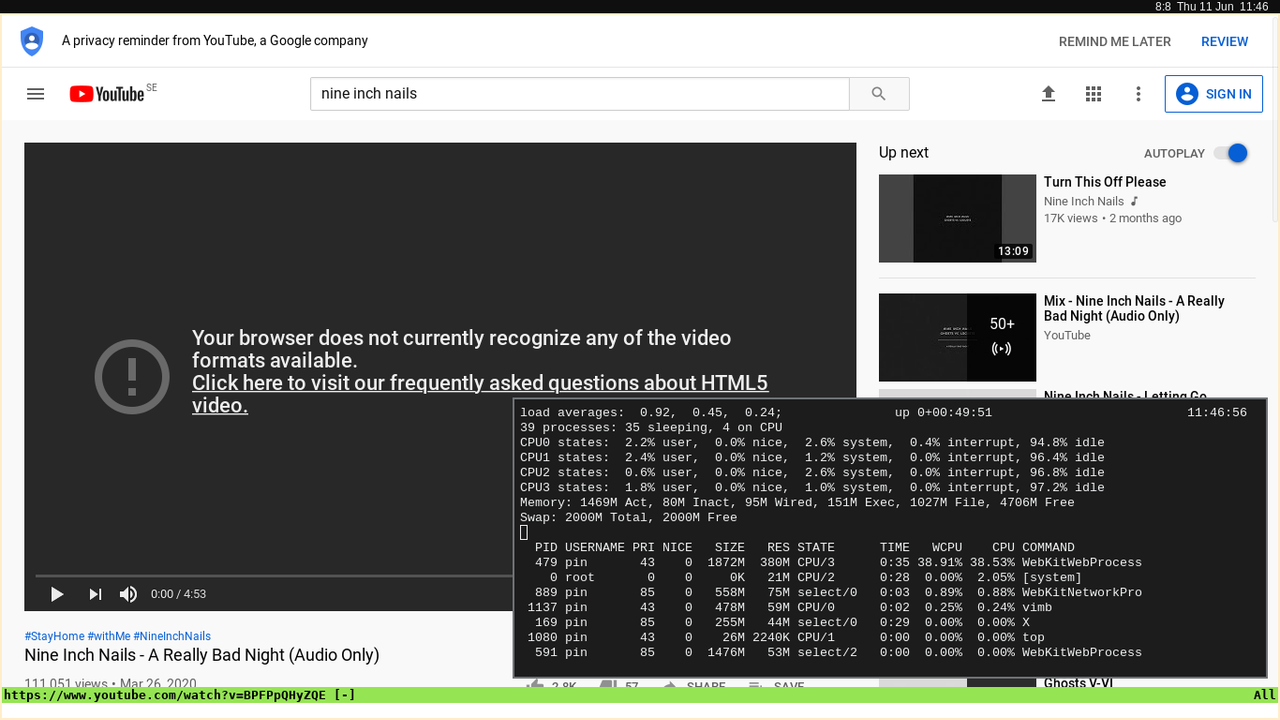Select the root [system] process row

point(801,578)
